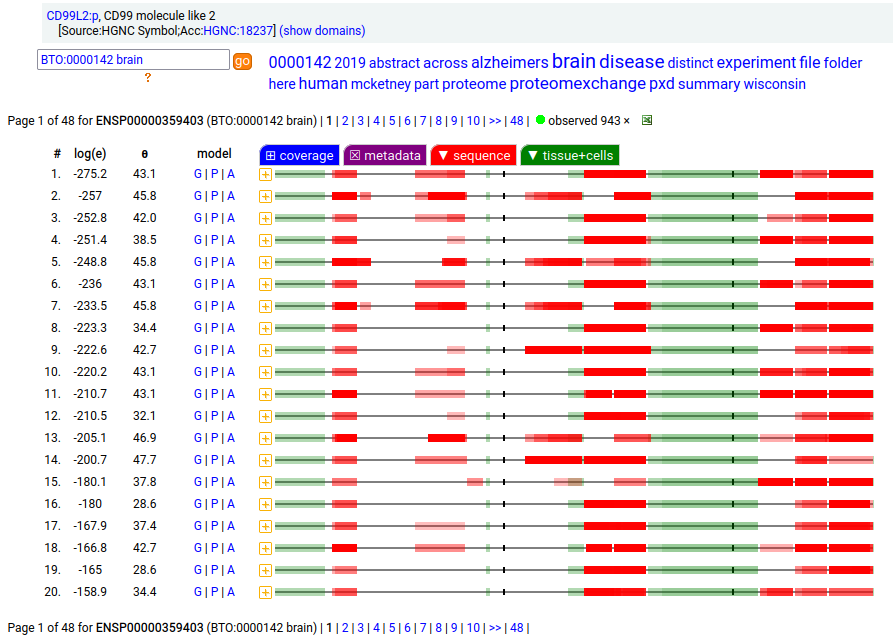893x642 pixels.
Task: Click the log(e) value -252.8 in row 3
Action: [90, 218]
